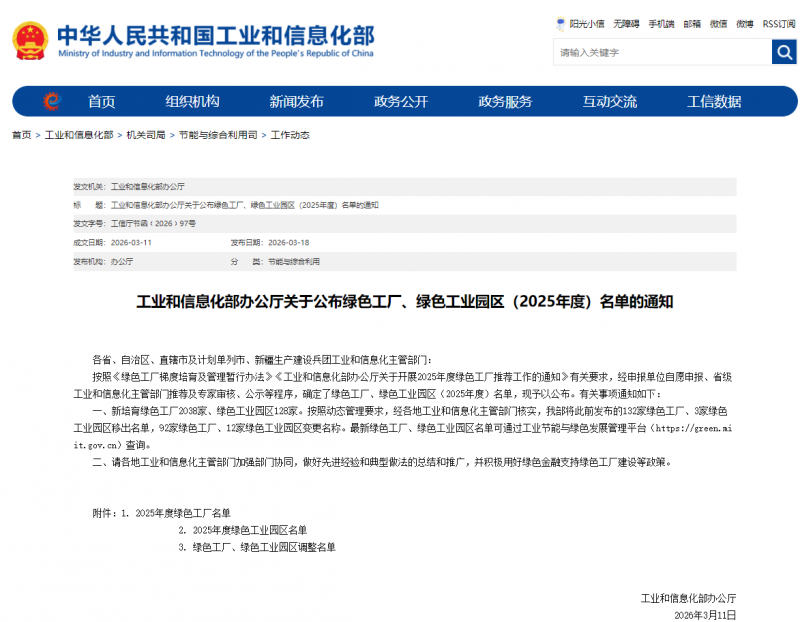Open the 微博 Weibo icon
The image size is (800, 622).
[742, 22]
